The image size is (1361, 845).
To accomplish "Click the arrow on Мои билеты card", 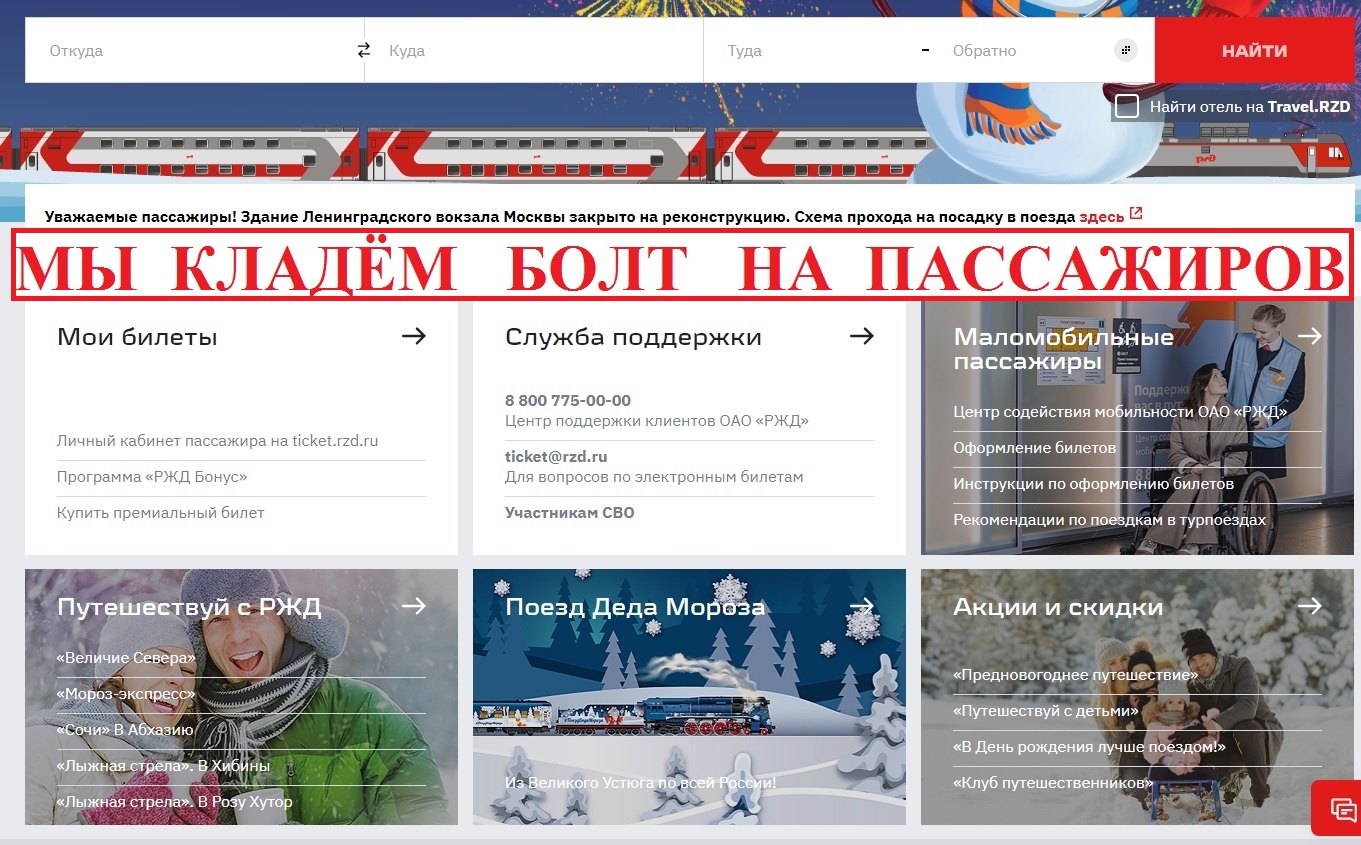I will click(x=414, y=336).
